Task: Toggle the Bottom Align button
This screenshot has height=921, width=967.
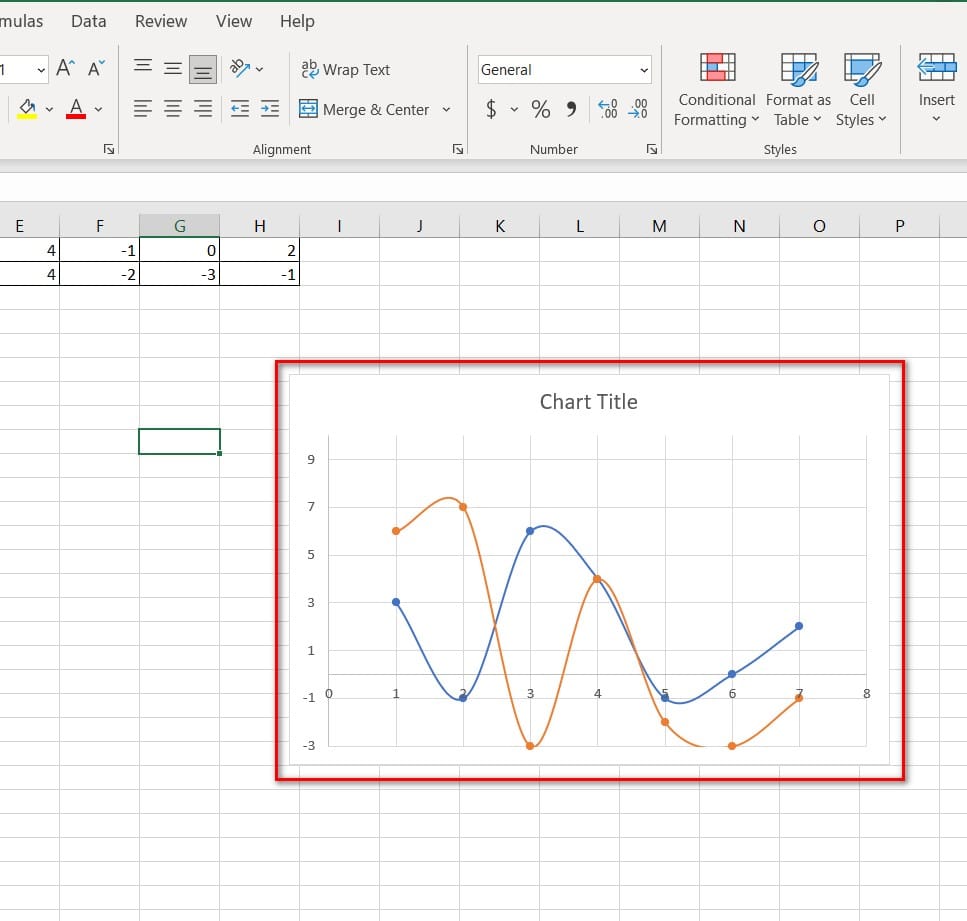Action: (x=203, y=69)
